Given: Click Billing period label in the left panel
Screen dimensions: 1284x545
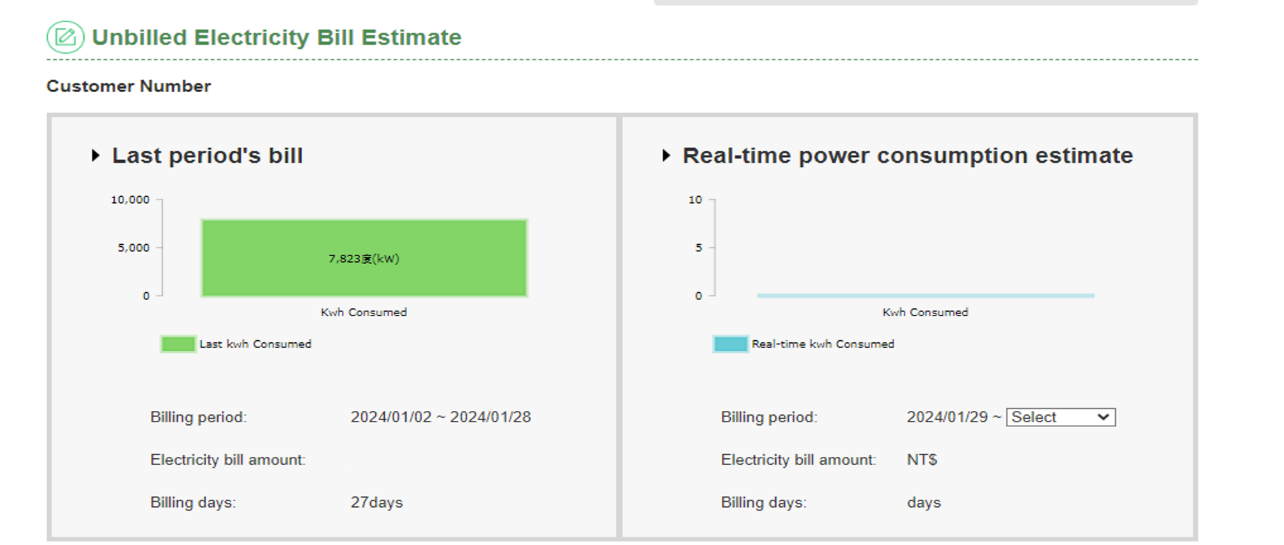Looking at the screenshot, I should coord(198,417).
